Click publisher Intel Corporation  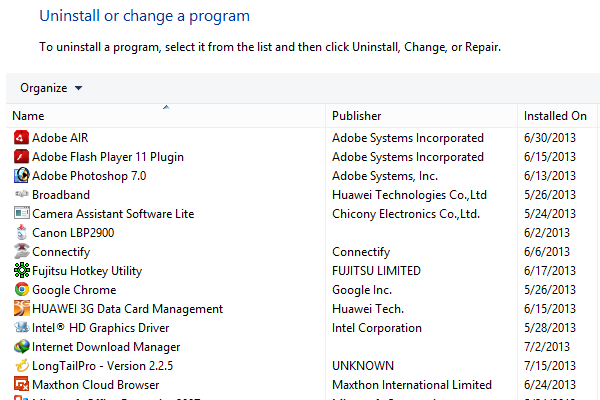tap(377, 328)
